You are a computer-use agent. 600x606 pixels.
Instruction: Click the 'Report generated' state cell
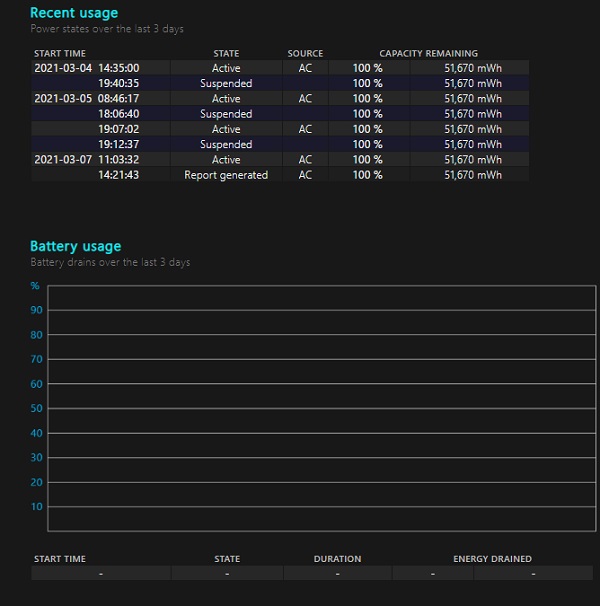(x=226, y=175)
